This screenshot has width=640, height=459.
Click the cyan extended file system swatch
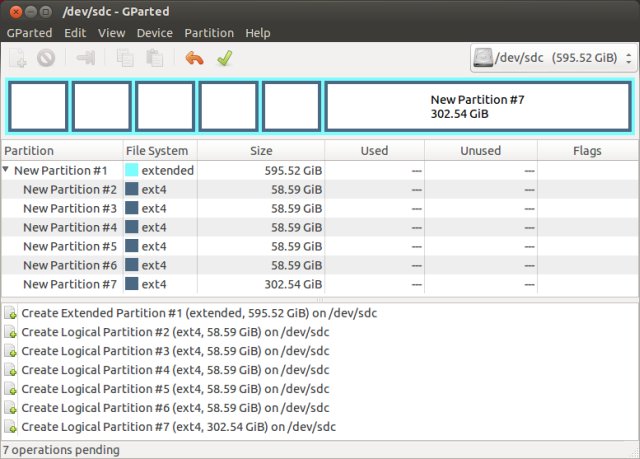tap(132, 171)
